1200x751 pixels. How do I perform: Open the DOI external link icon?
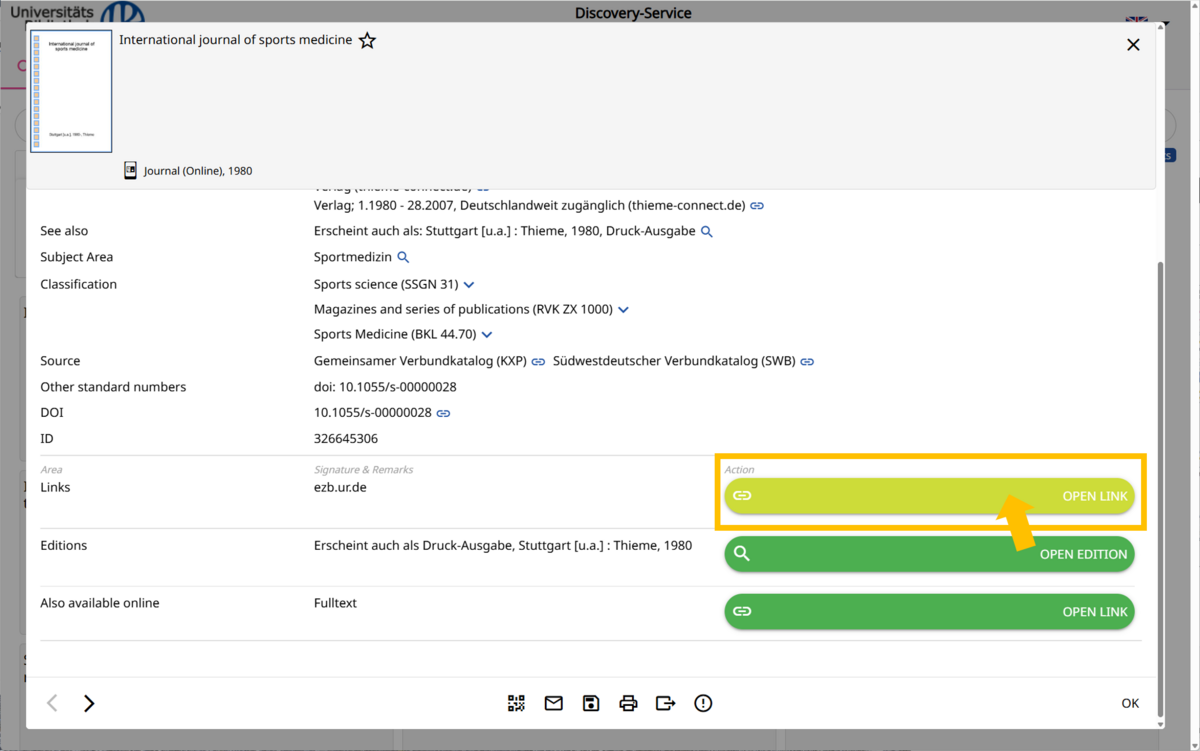(443, 413)
